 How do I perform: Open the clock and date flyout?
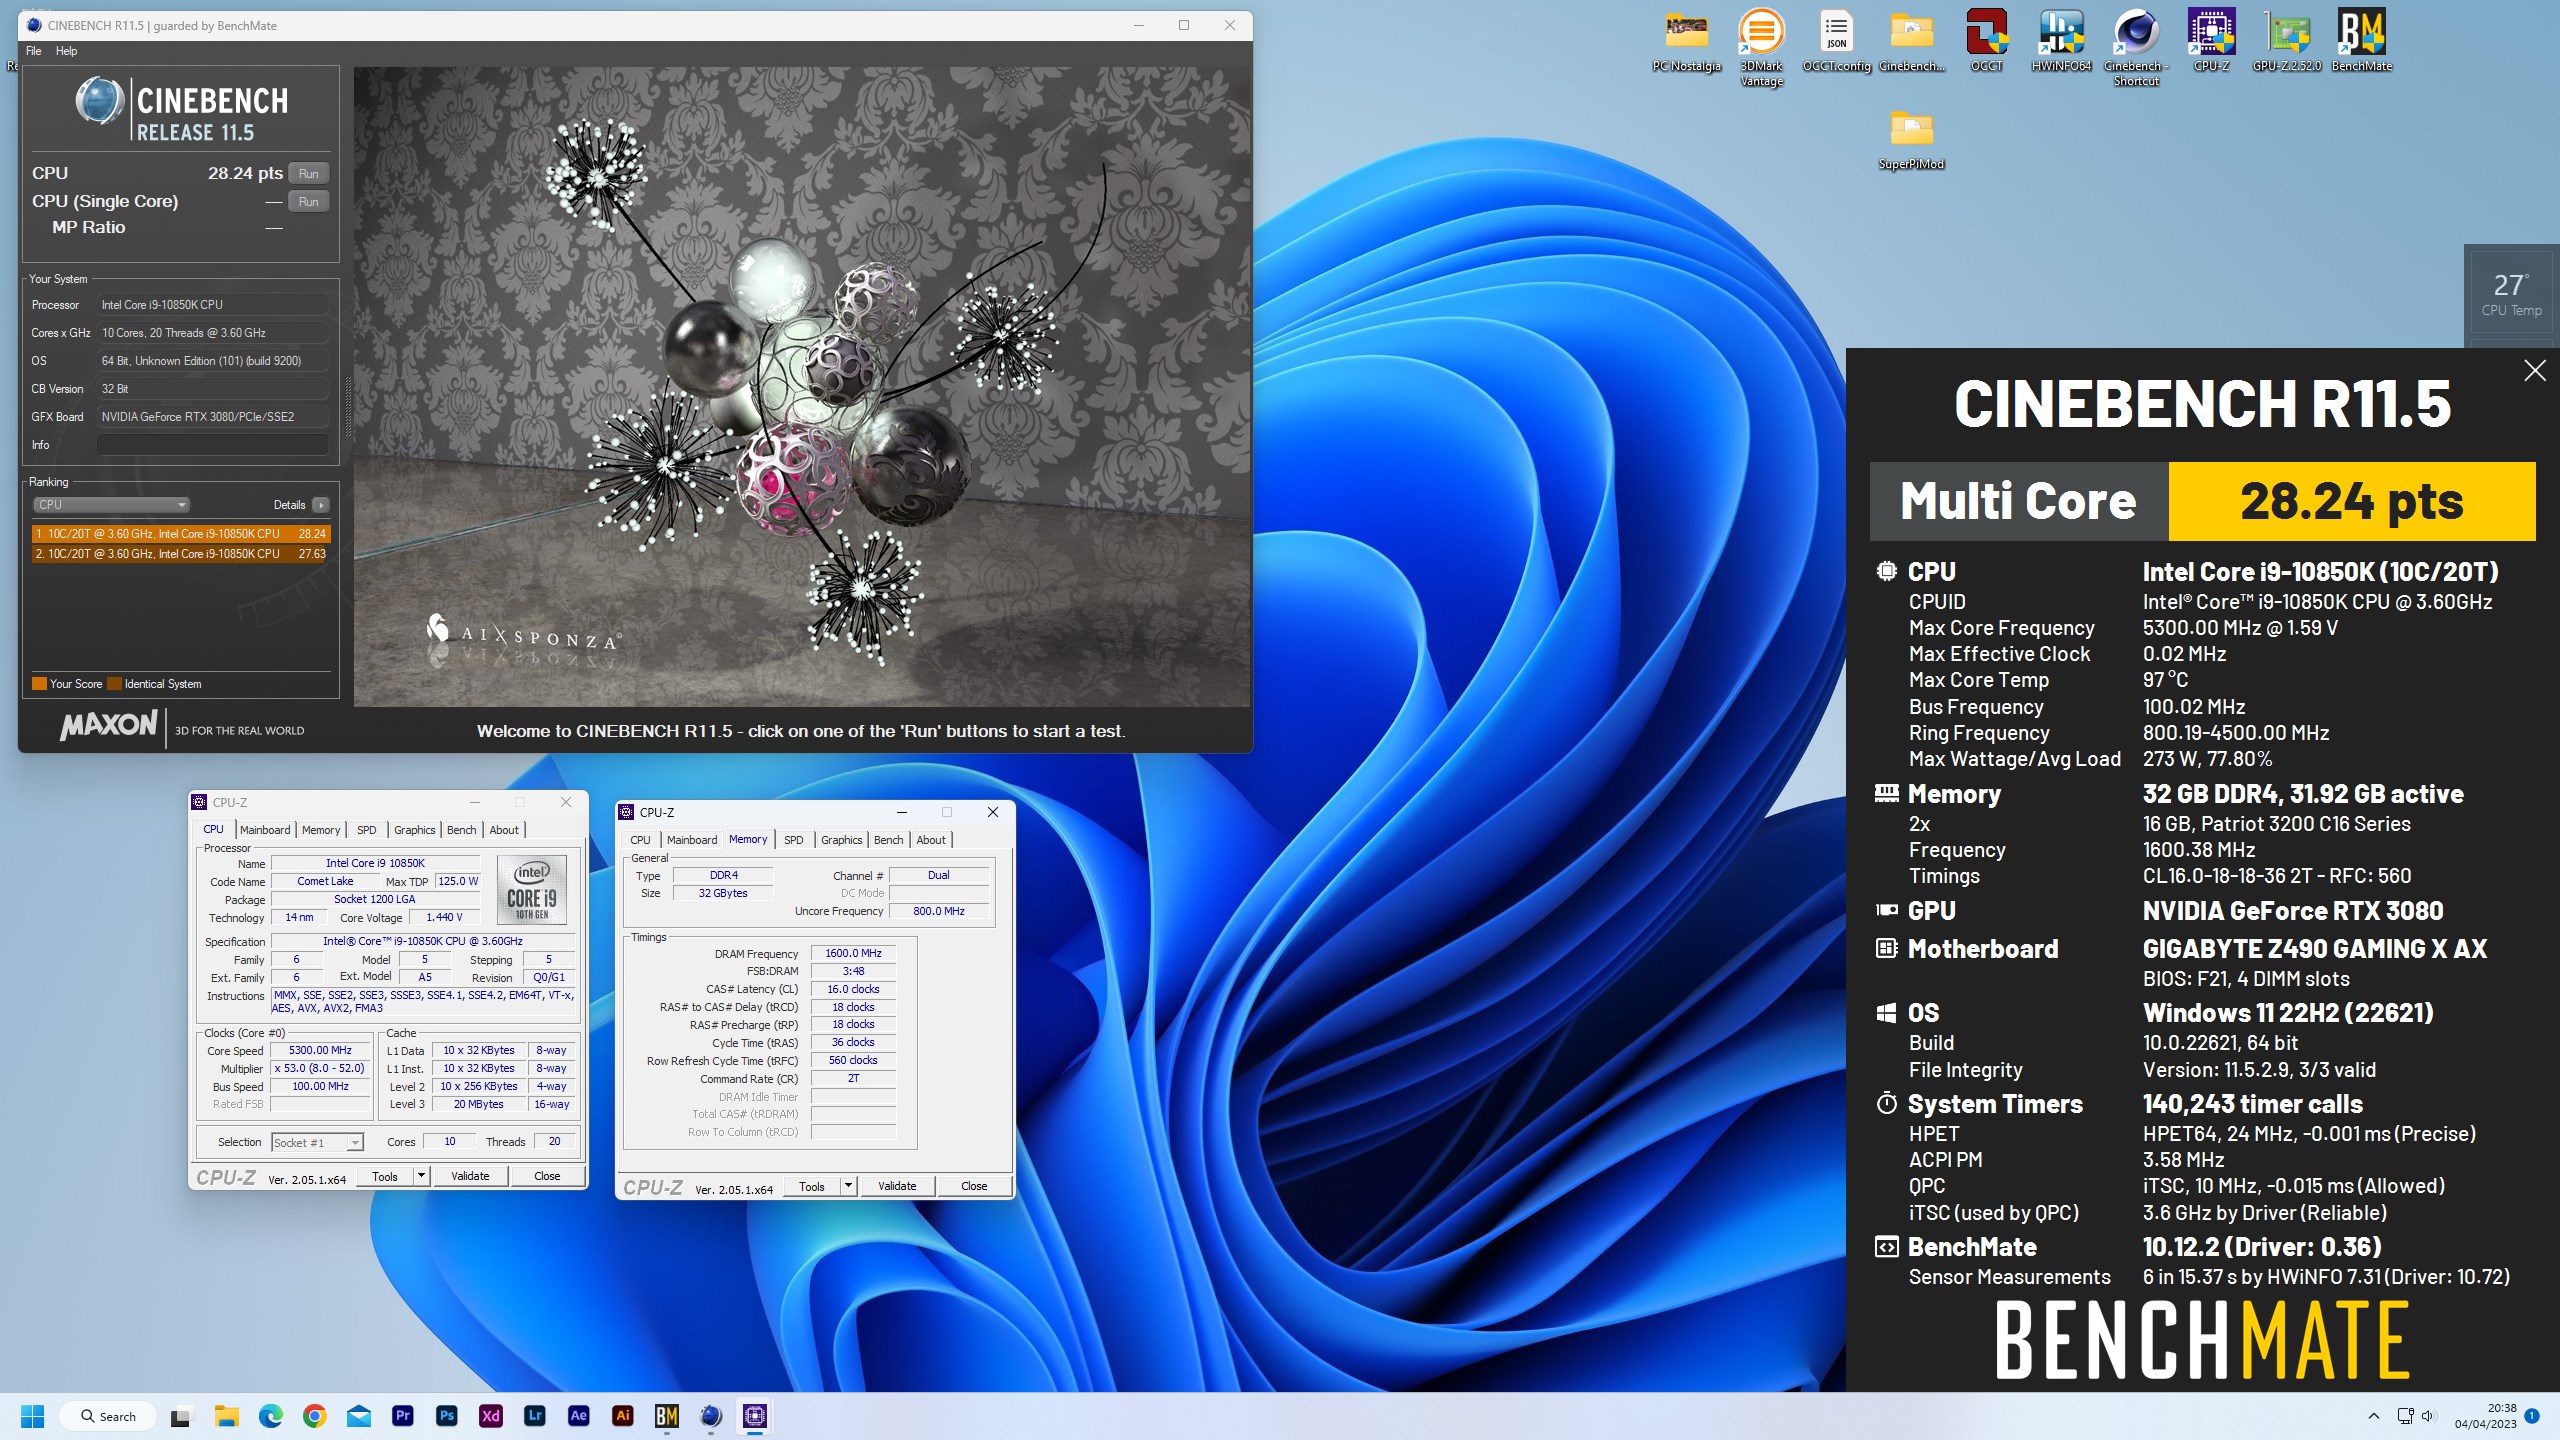[2486, 1416]
